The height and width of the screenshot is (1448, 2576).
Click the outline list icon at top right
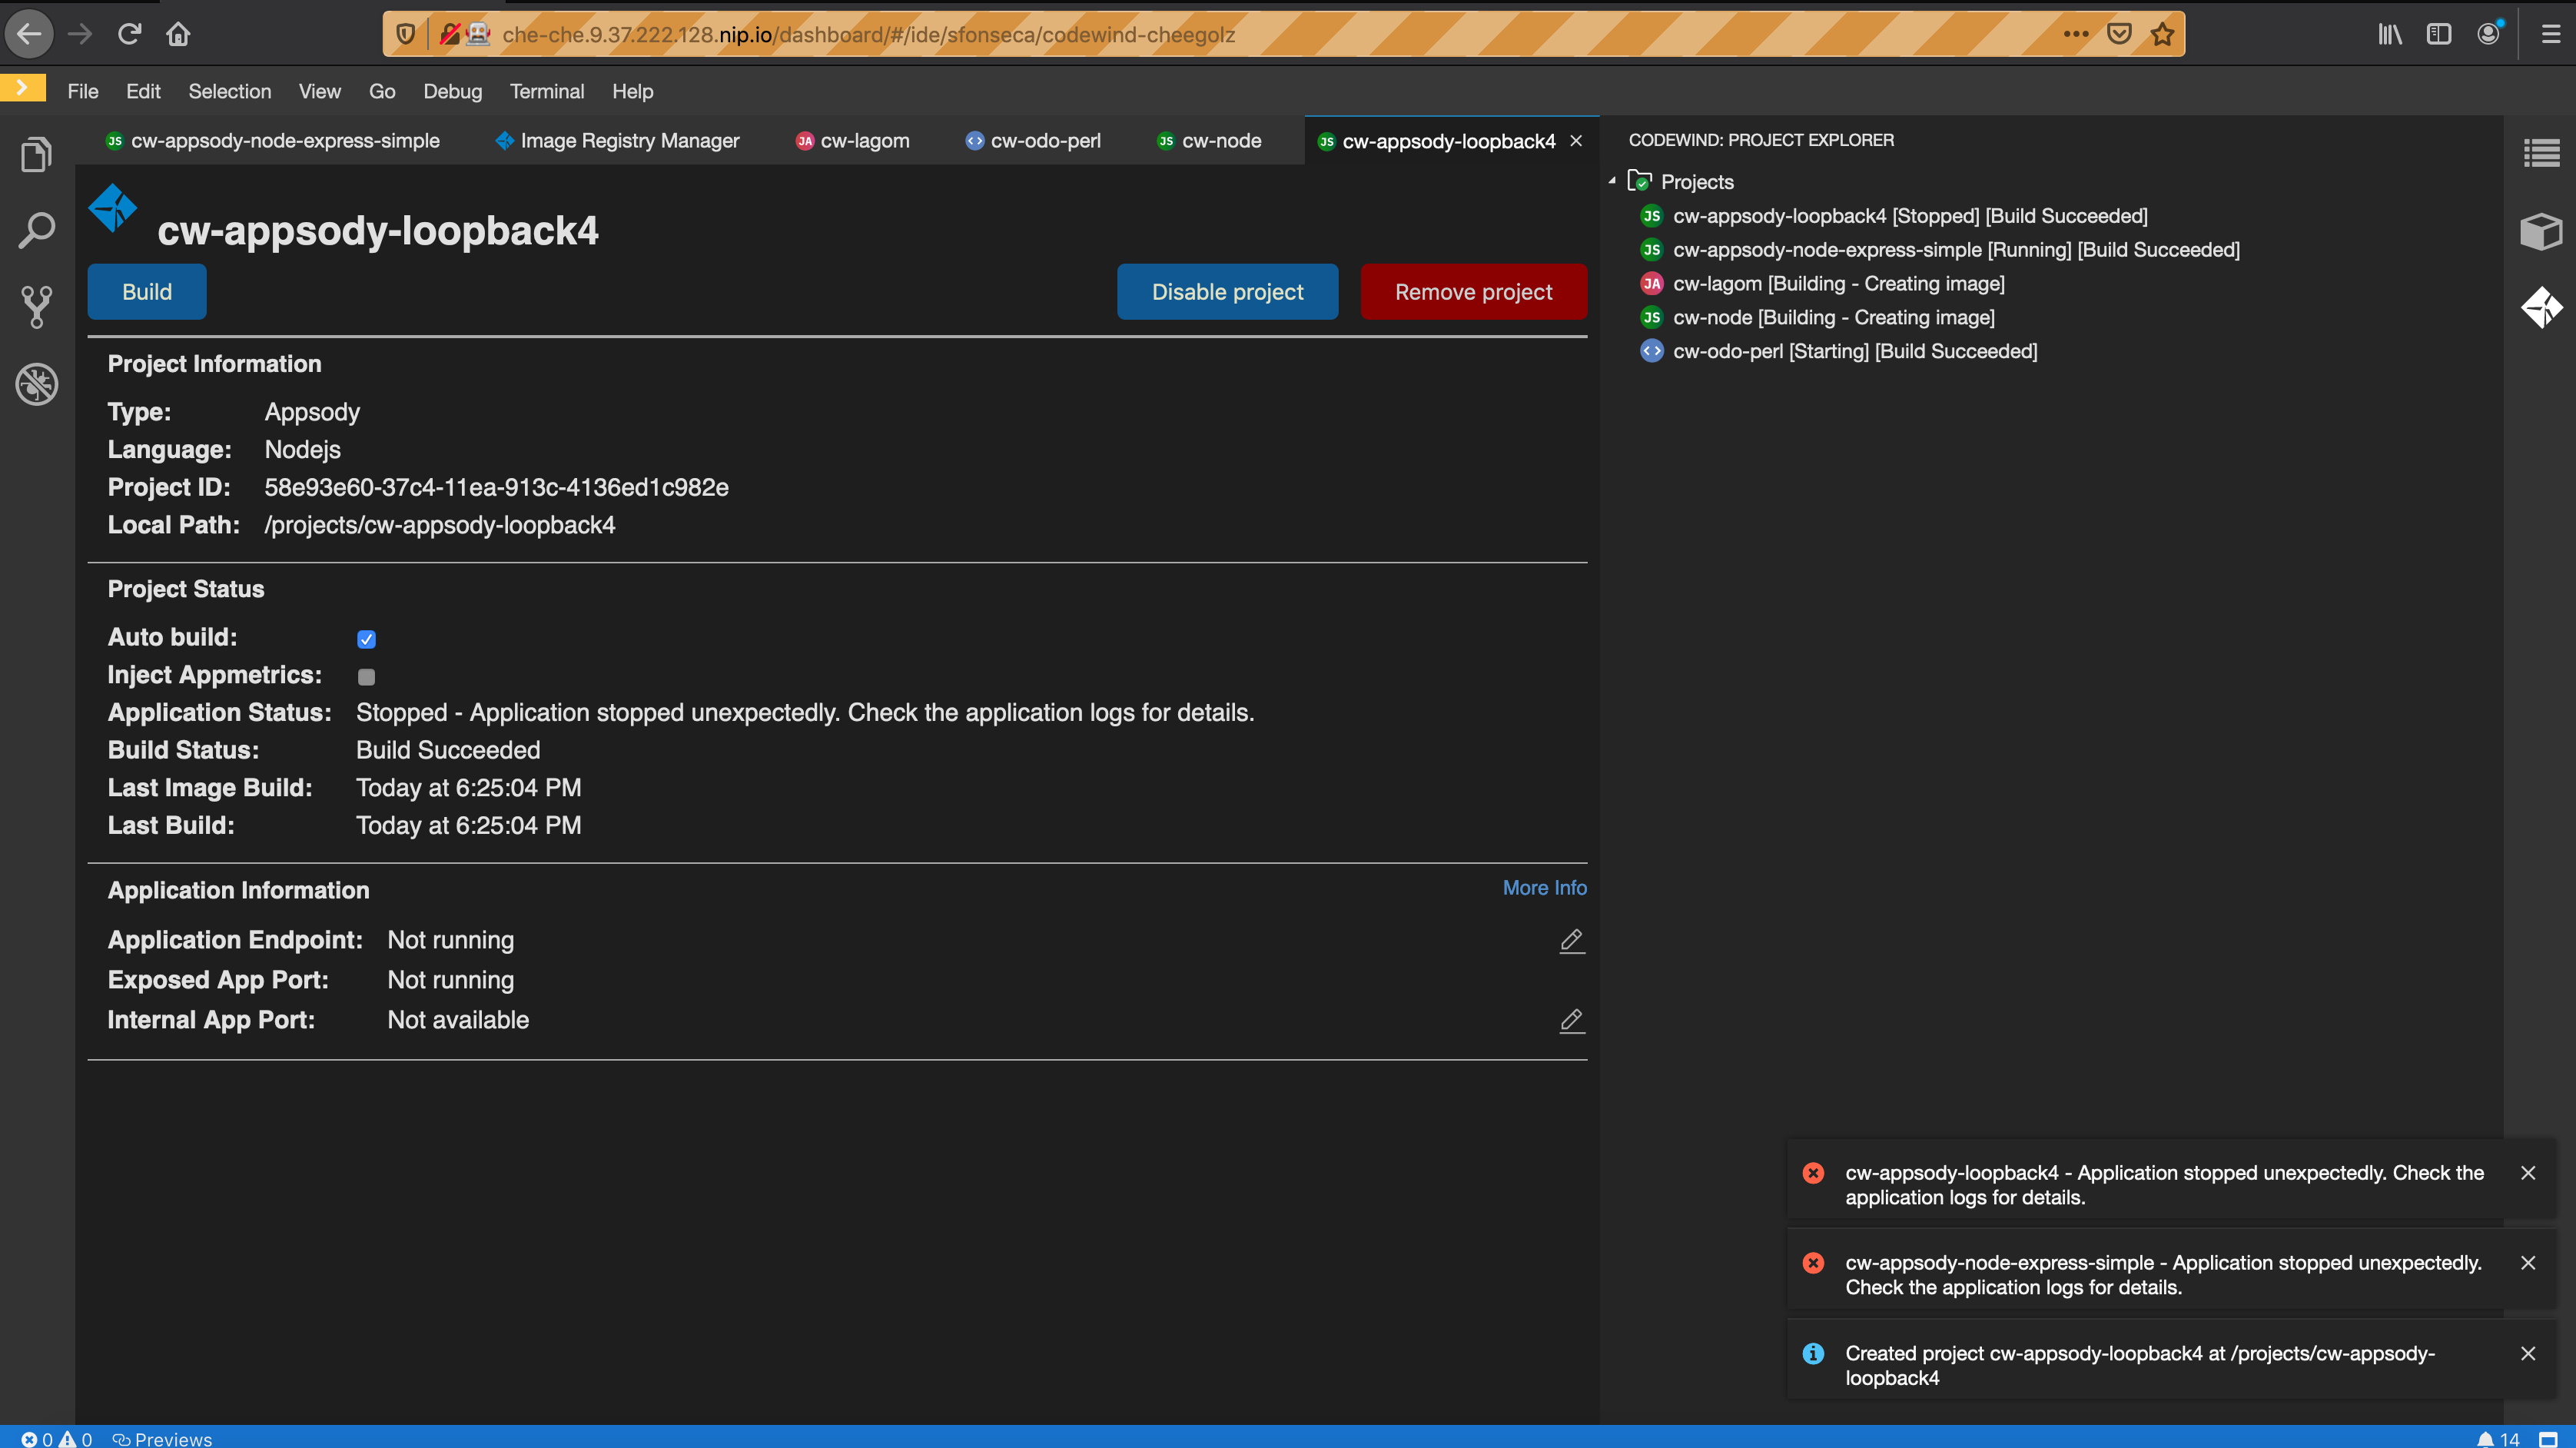pyautogui.click(x=2541, y=152)
